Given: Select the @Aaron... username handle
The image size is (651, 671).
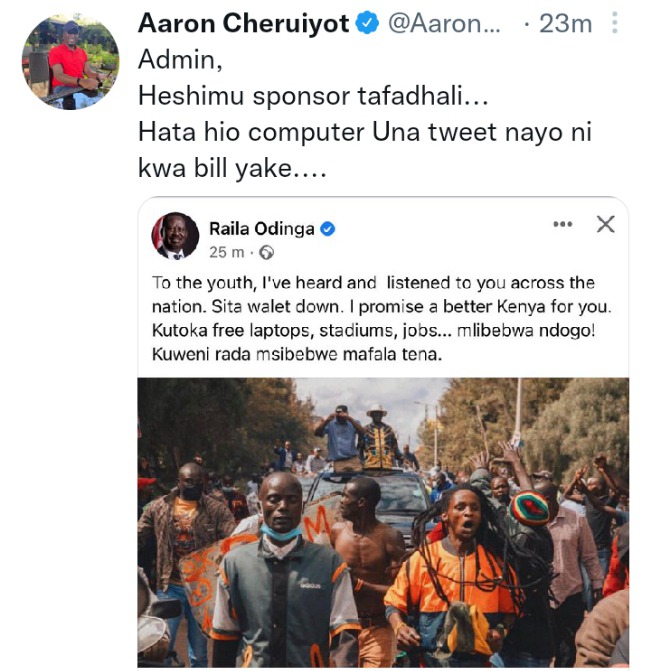Looking at the screenshot, I should pyautogui.click(x=444, y=23).
